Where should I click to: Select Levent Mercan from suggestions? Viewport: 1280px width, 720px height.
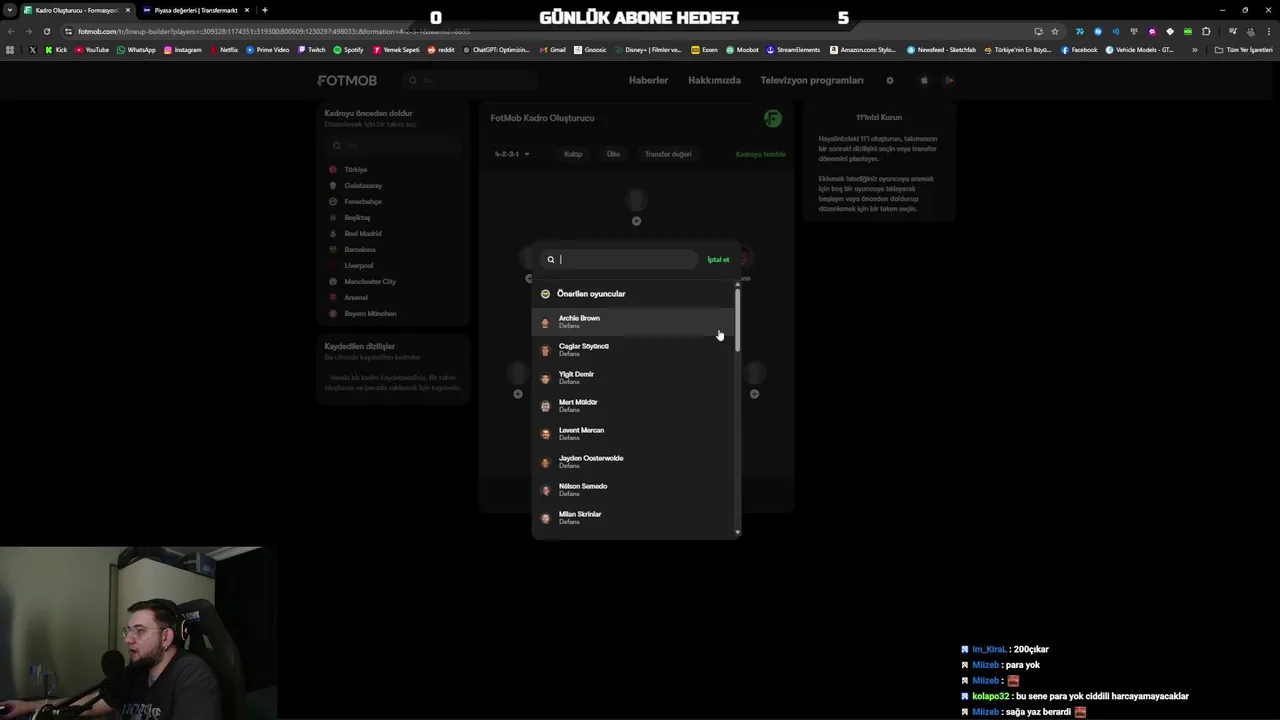(x=634, y=434)
